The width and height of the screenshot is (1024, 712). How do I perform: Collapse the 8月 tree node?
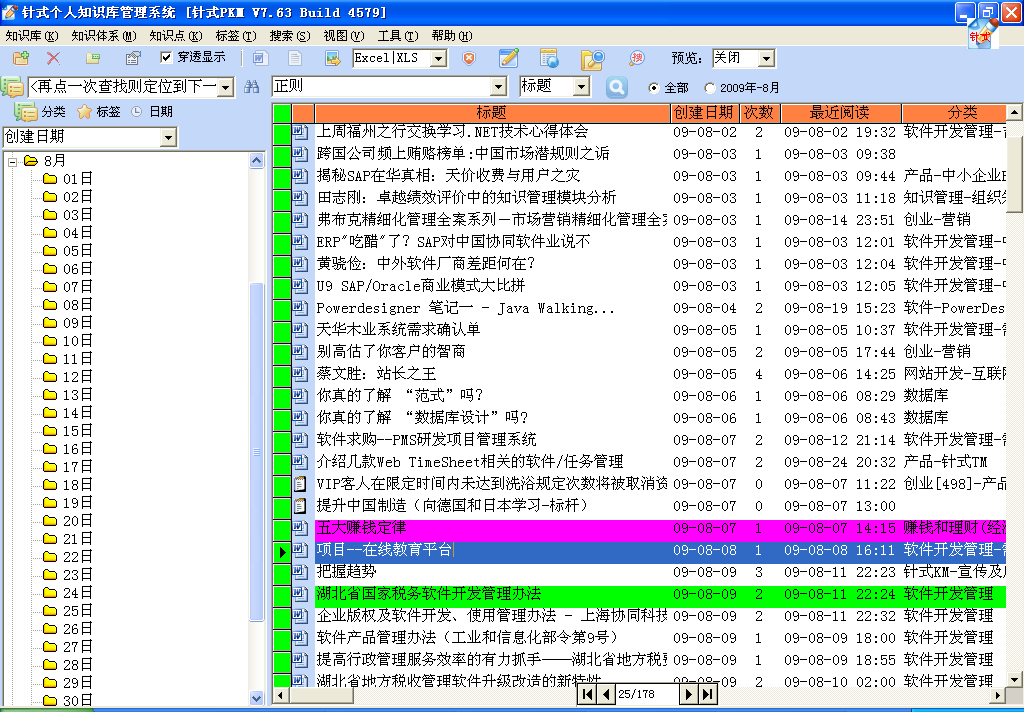point(12,161)
